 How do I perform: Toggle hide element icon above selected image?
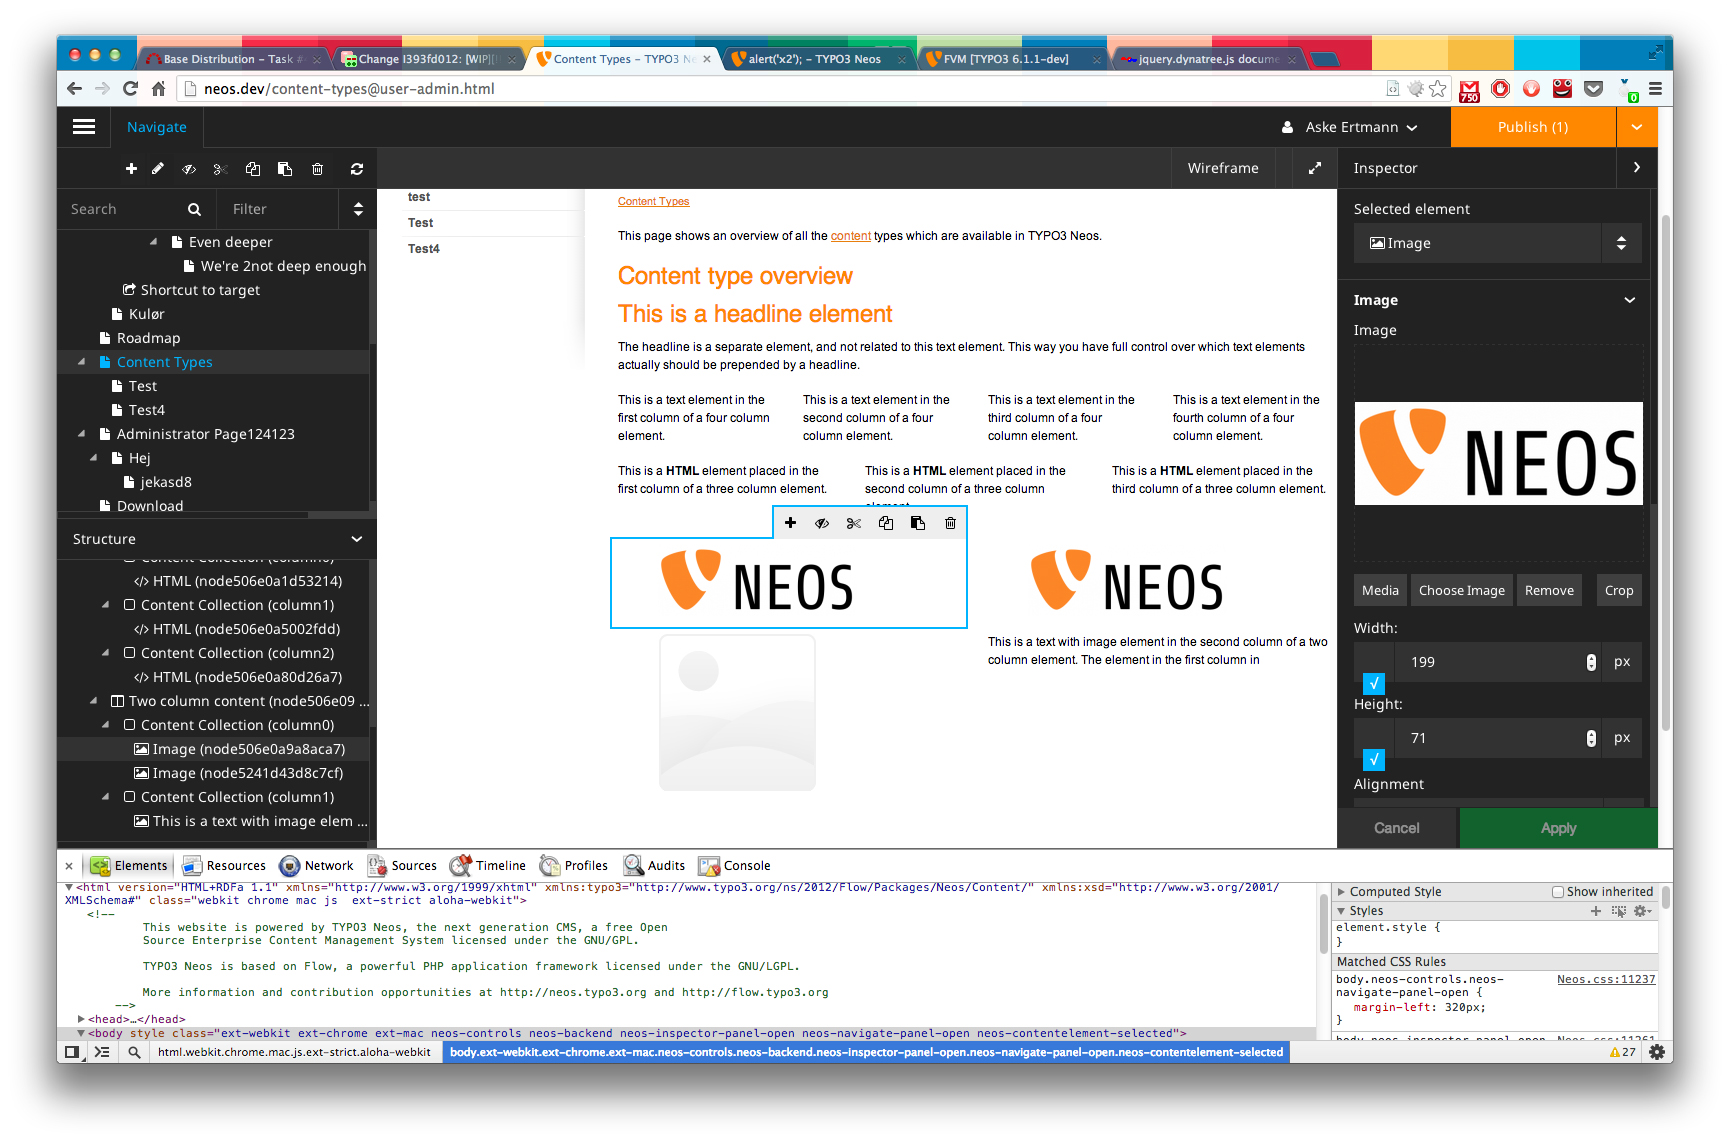click(x=822, y=523)
